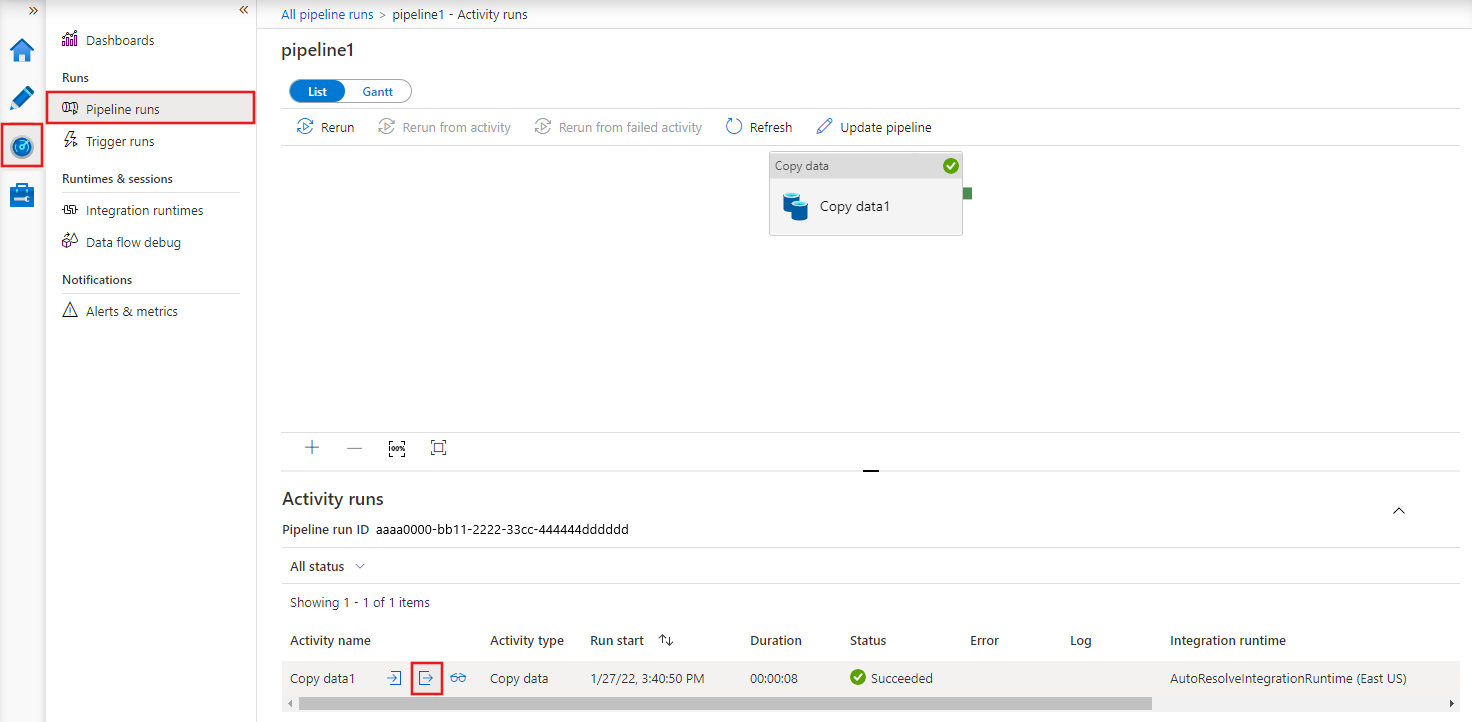This screenshot has width=1472, height=722.
Task: Open the output details icon for Copy data1
Action: pos(427,677)
